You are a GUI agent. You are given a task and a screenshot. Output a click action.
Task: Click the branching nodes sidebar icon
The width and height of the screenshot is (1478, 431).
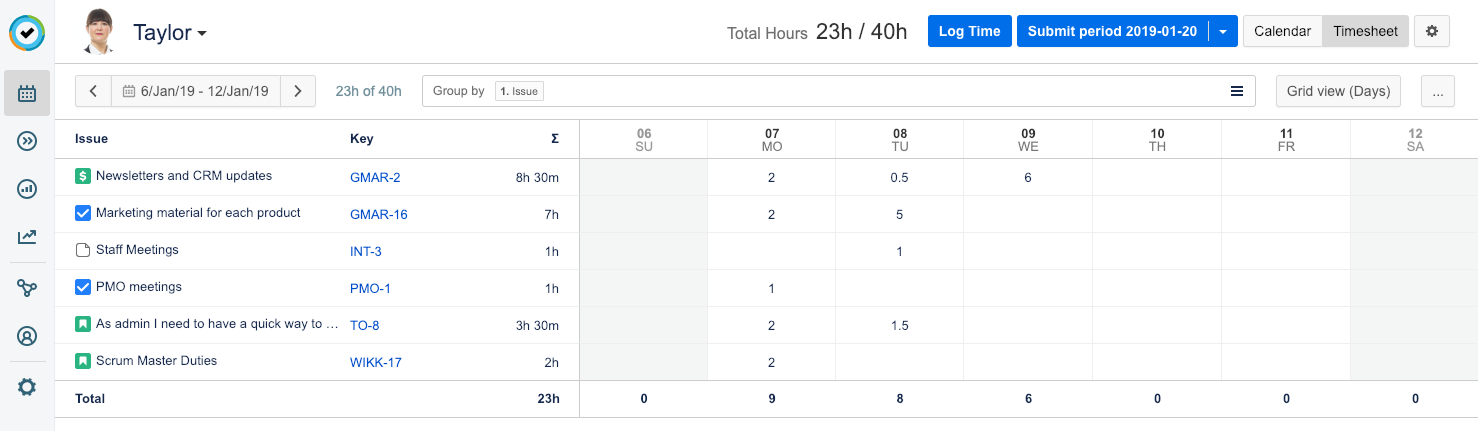pos(27,289)
